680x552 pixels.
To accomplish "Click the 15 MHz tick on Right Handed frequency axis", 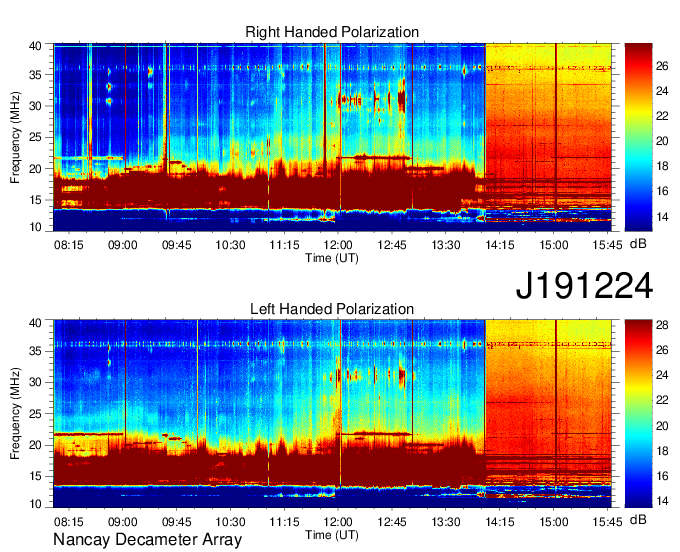I will 35,200.
